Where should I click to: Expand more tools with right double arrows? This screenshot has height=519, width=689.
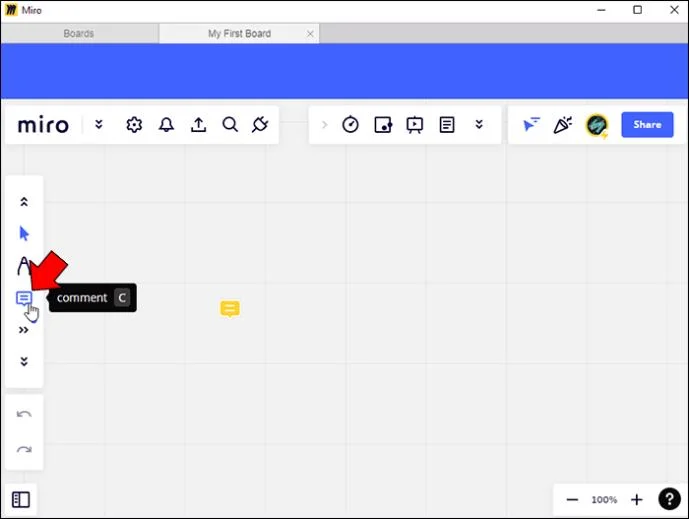24,330
